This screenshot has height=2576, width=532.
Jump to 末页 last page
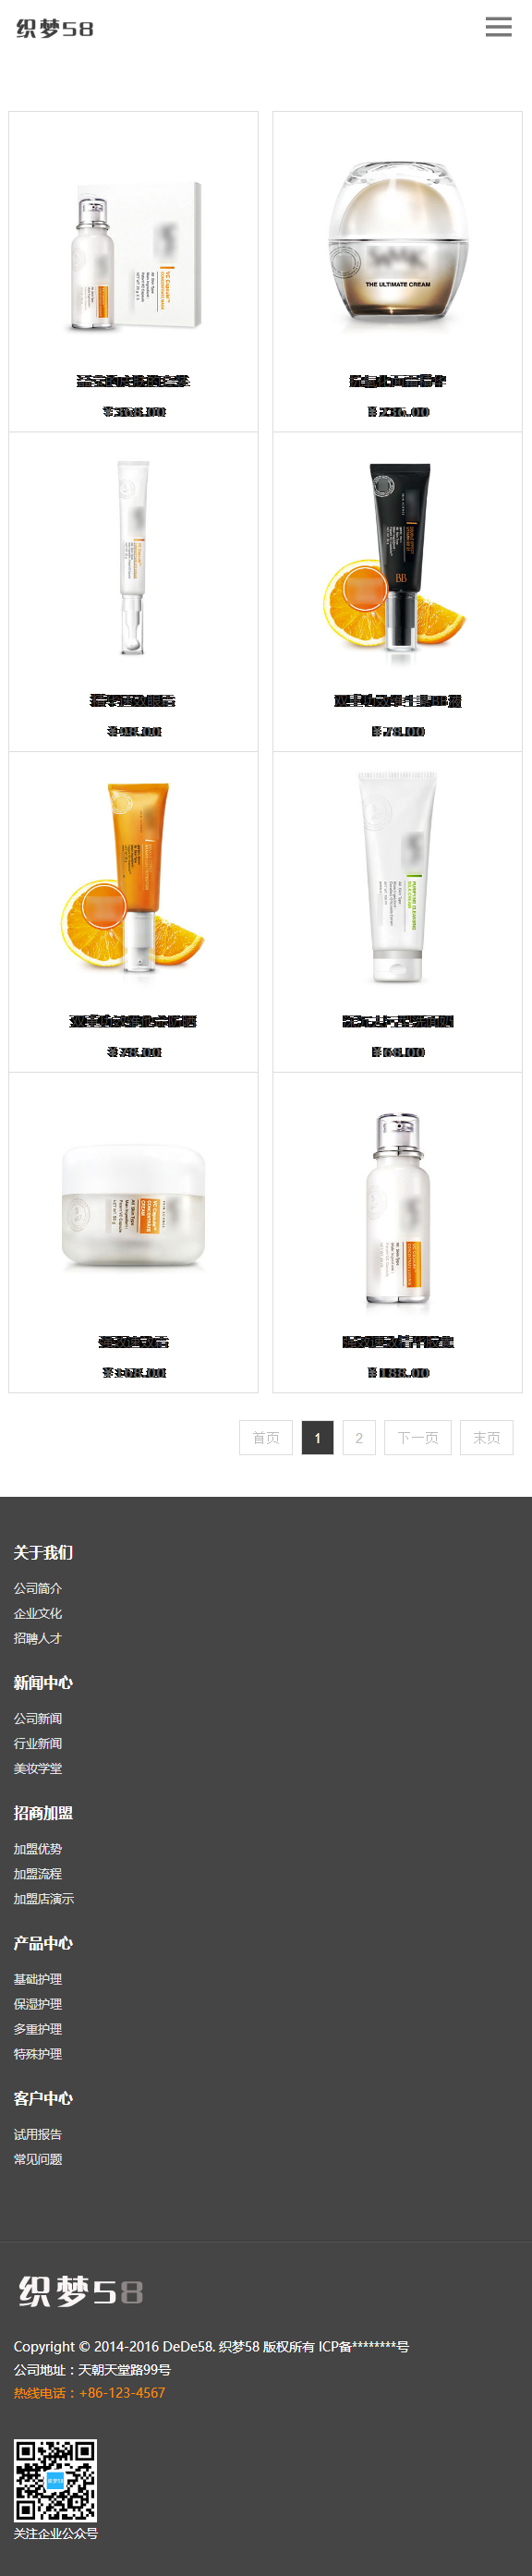click(x=487, y=1438)
